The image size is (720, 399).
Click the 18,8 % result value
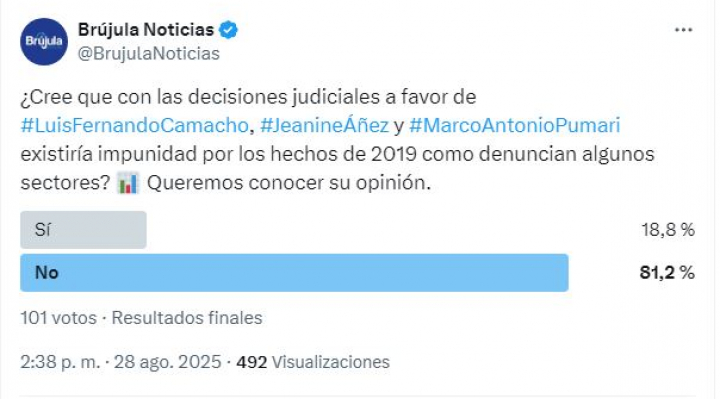668,230
